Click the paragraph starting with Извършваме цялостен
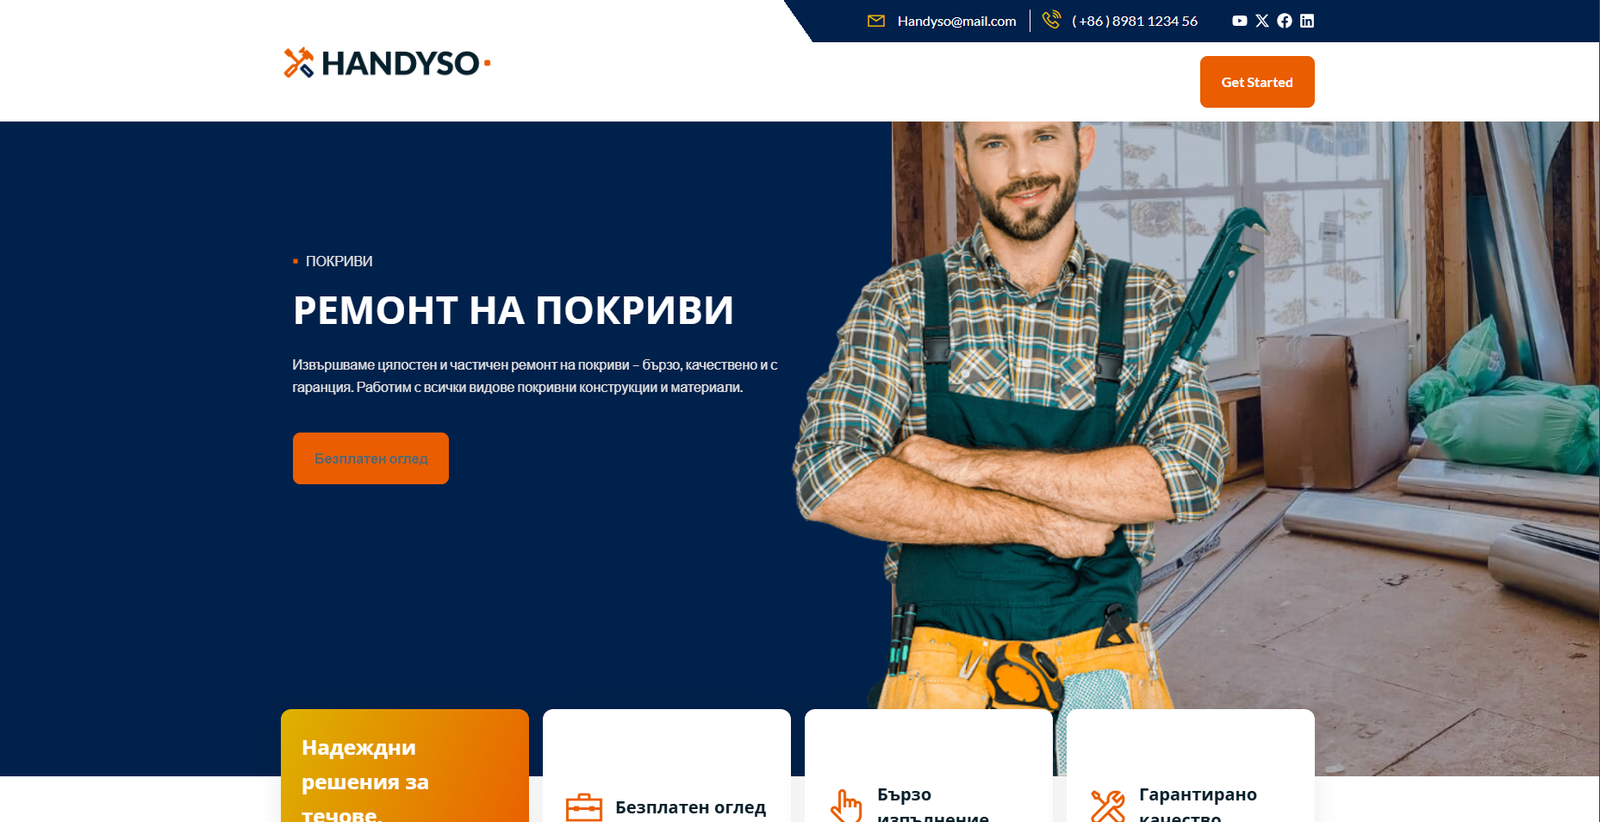1600x822 pixels. (x=535, y=376)
